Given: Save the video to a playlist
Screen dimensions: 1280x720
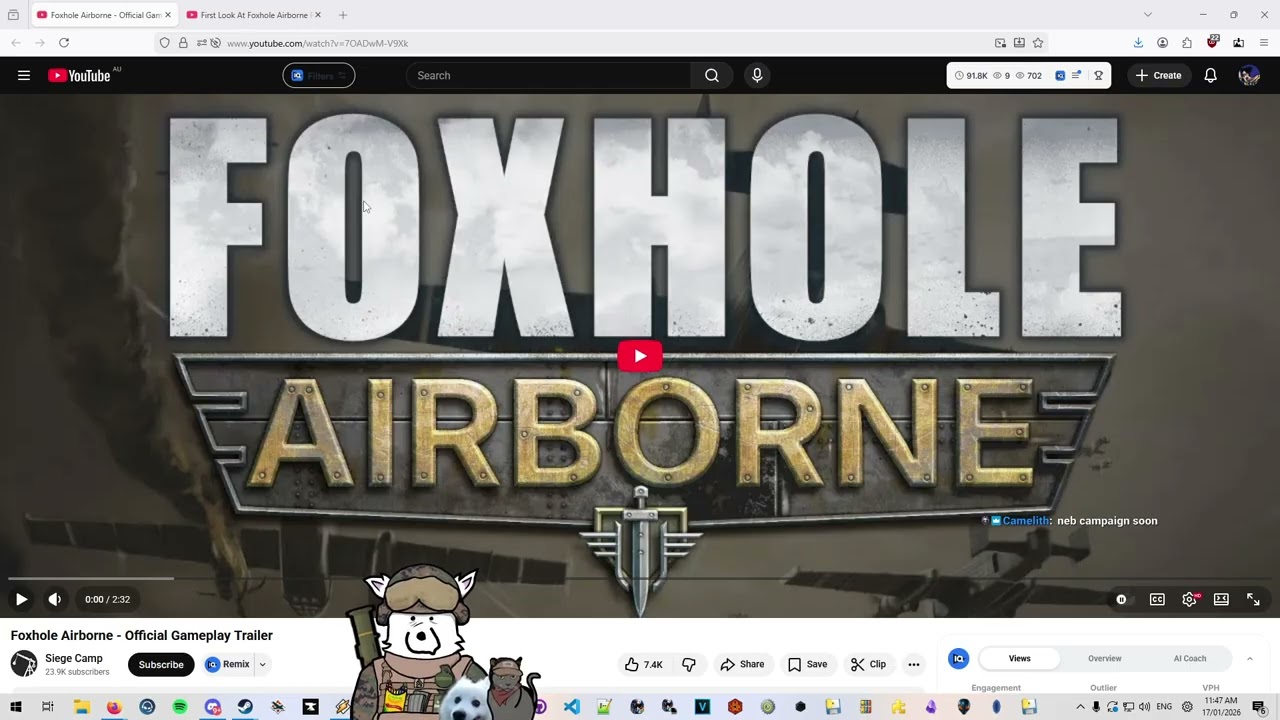Looking at the screenshot, I should point(807,664).
